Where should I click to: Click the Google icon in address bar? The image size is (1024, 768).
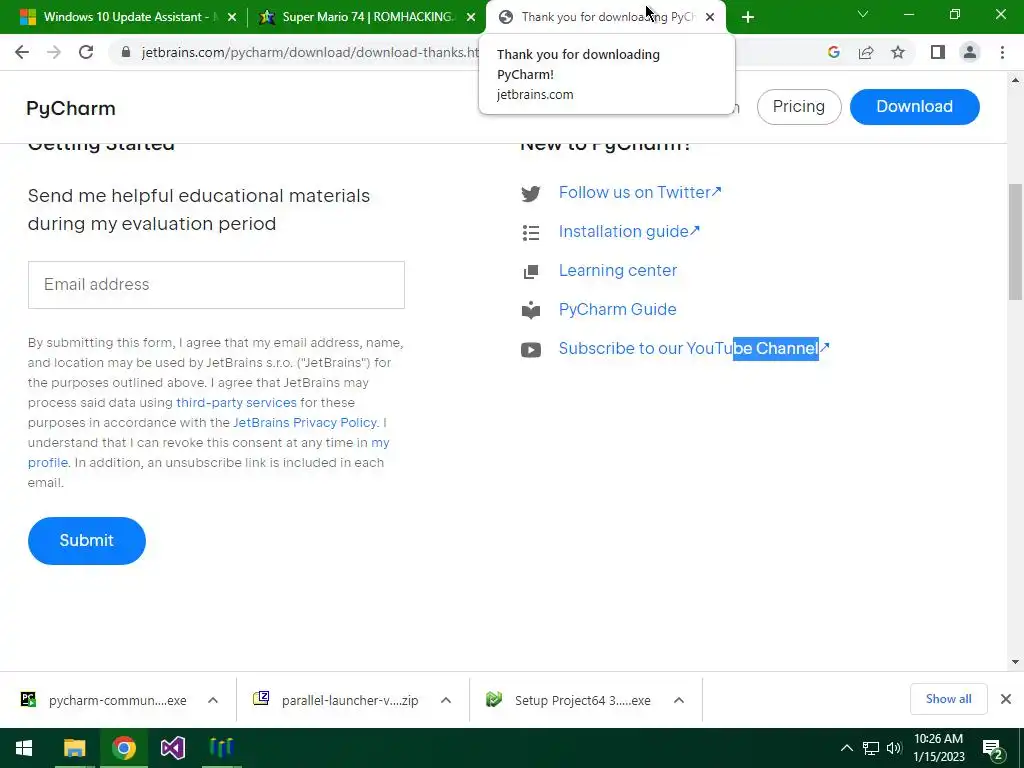click(x=833, y=52)
